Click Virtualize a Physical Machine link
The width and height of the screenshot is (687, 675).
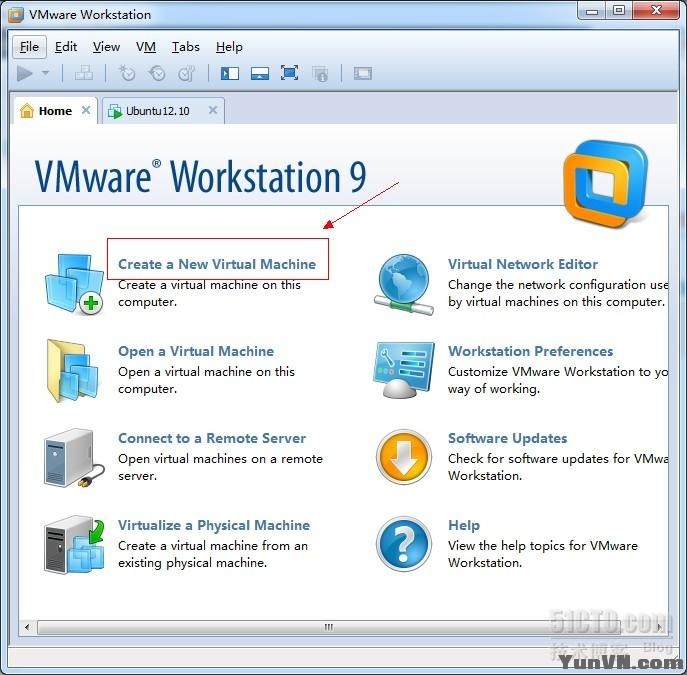[214, 525]
